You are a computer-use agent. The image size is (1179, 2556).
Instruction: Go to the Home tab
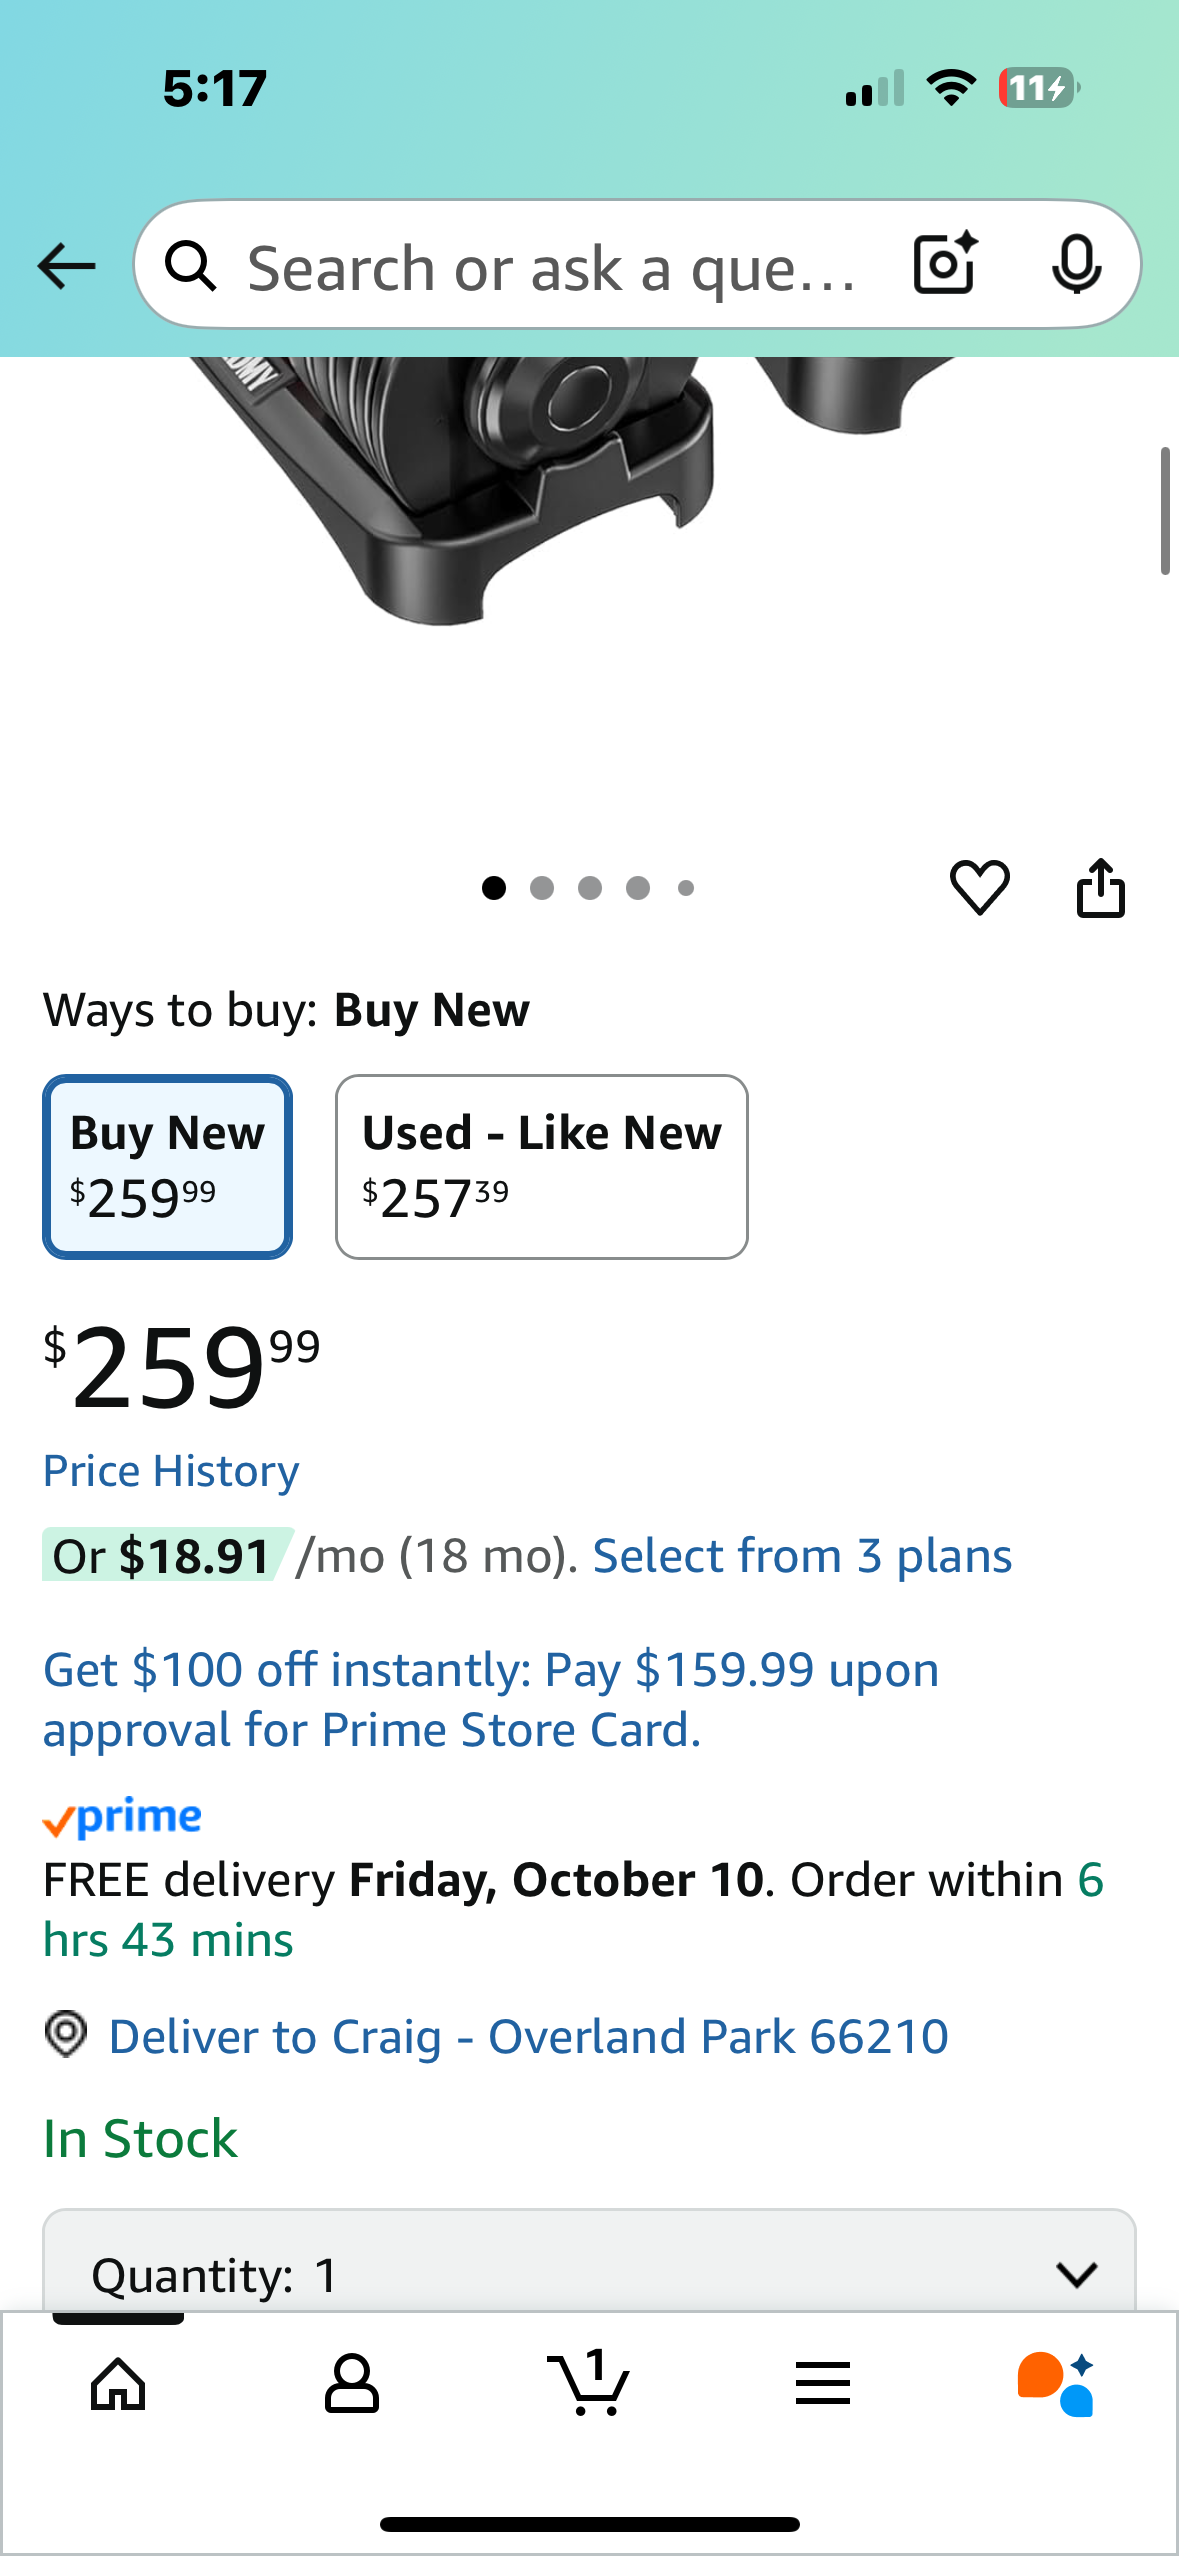pos(118,2384)
